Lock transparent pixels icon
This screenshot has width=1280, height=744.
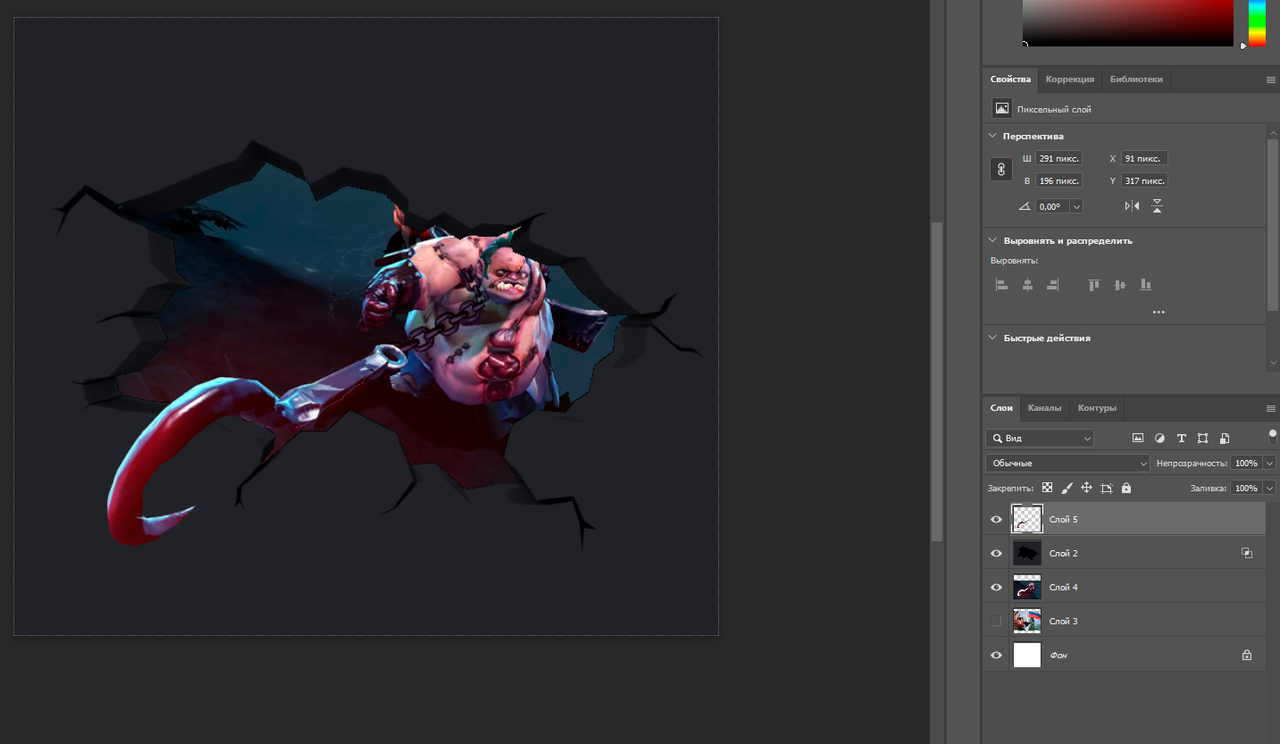1047,488
